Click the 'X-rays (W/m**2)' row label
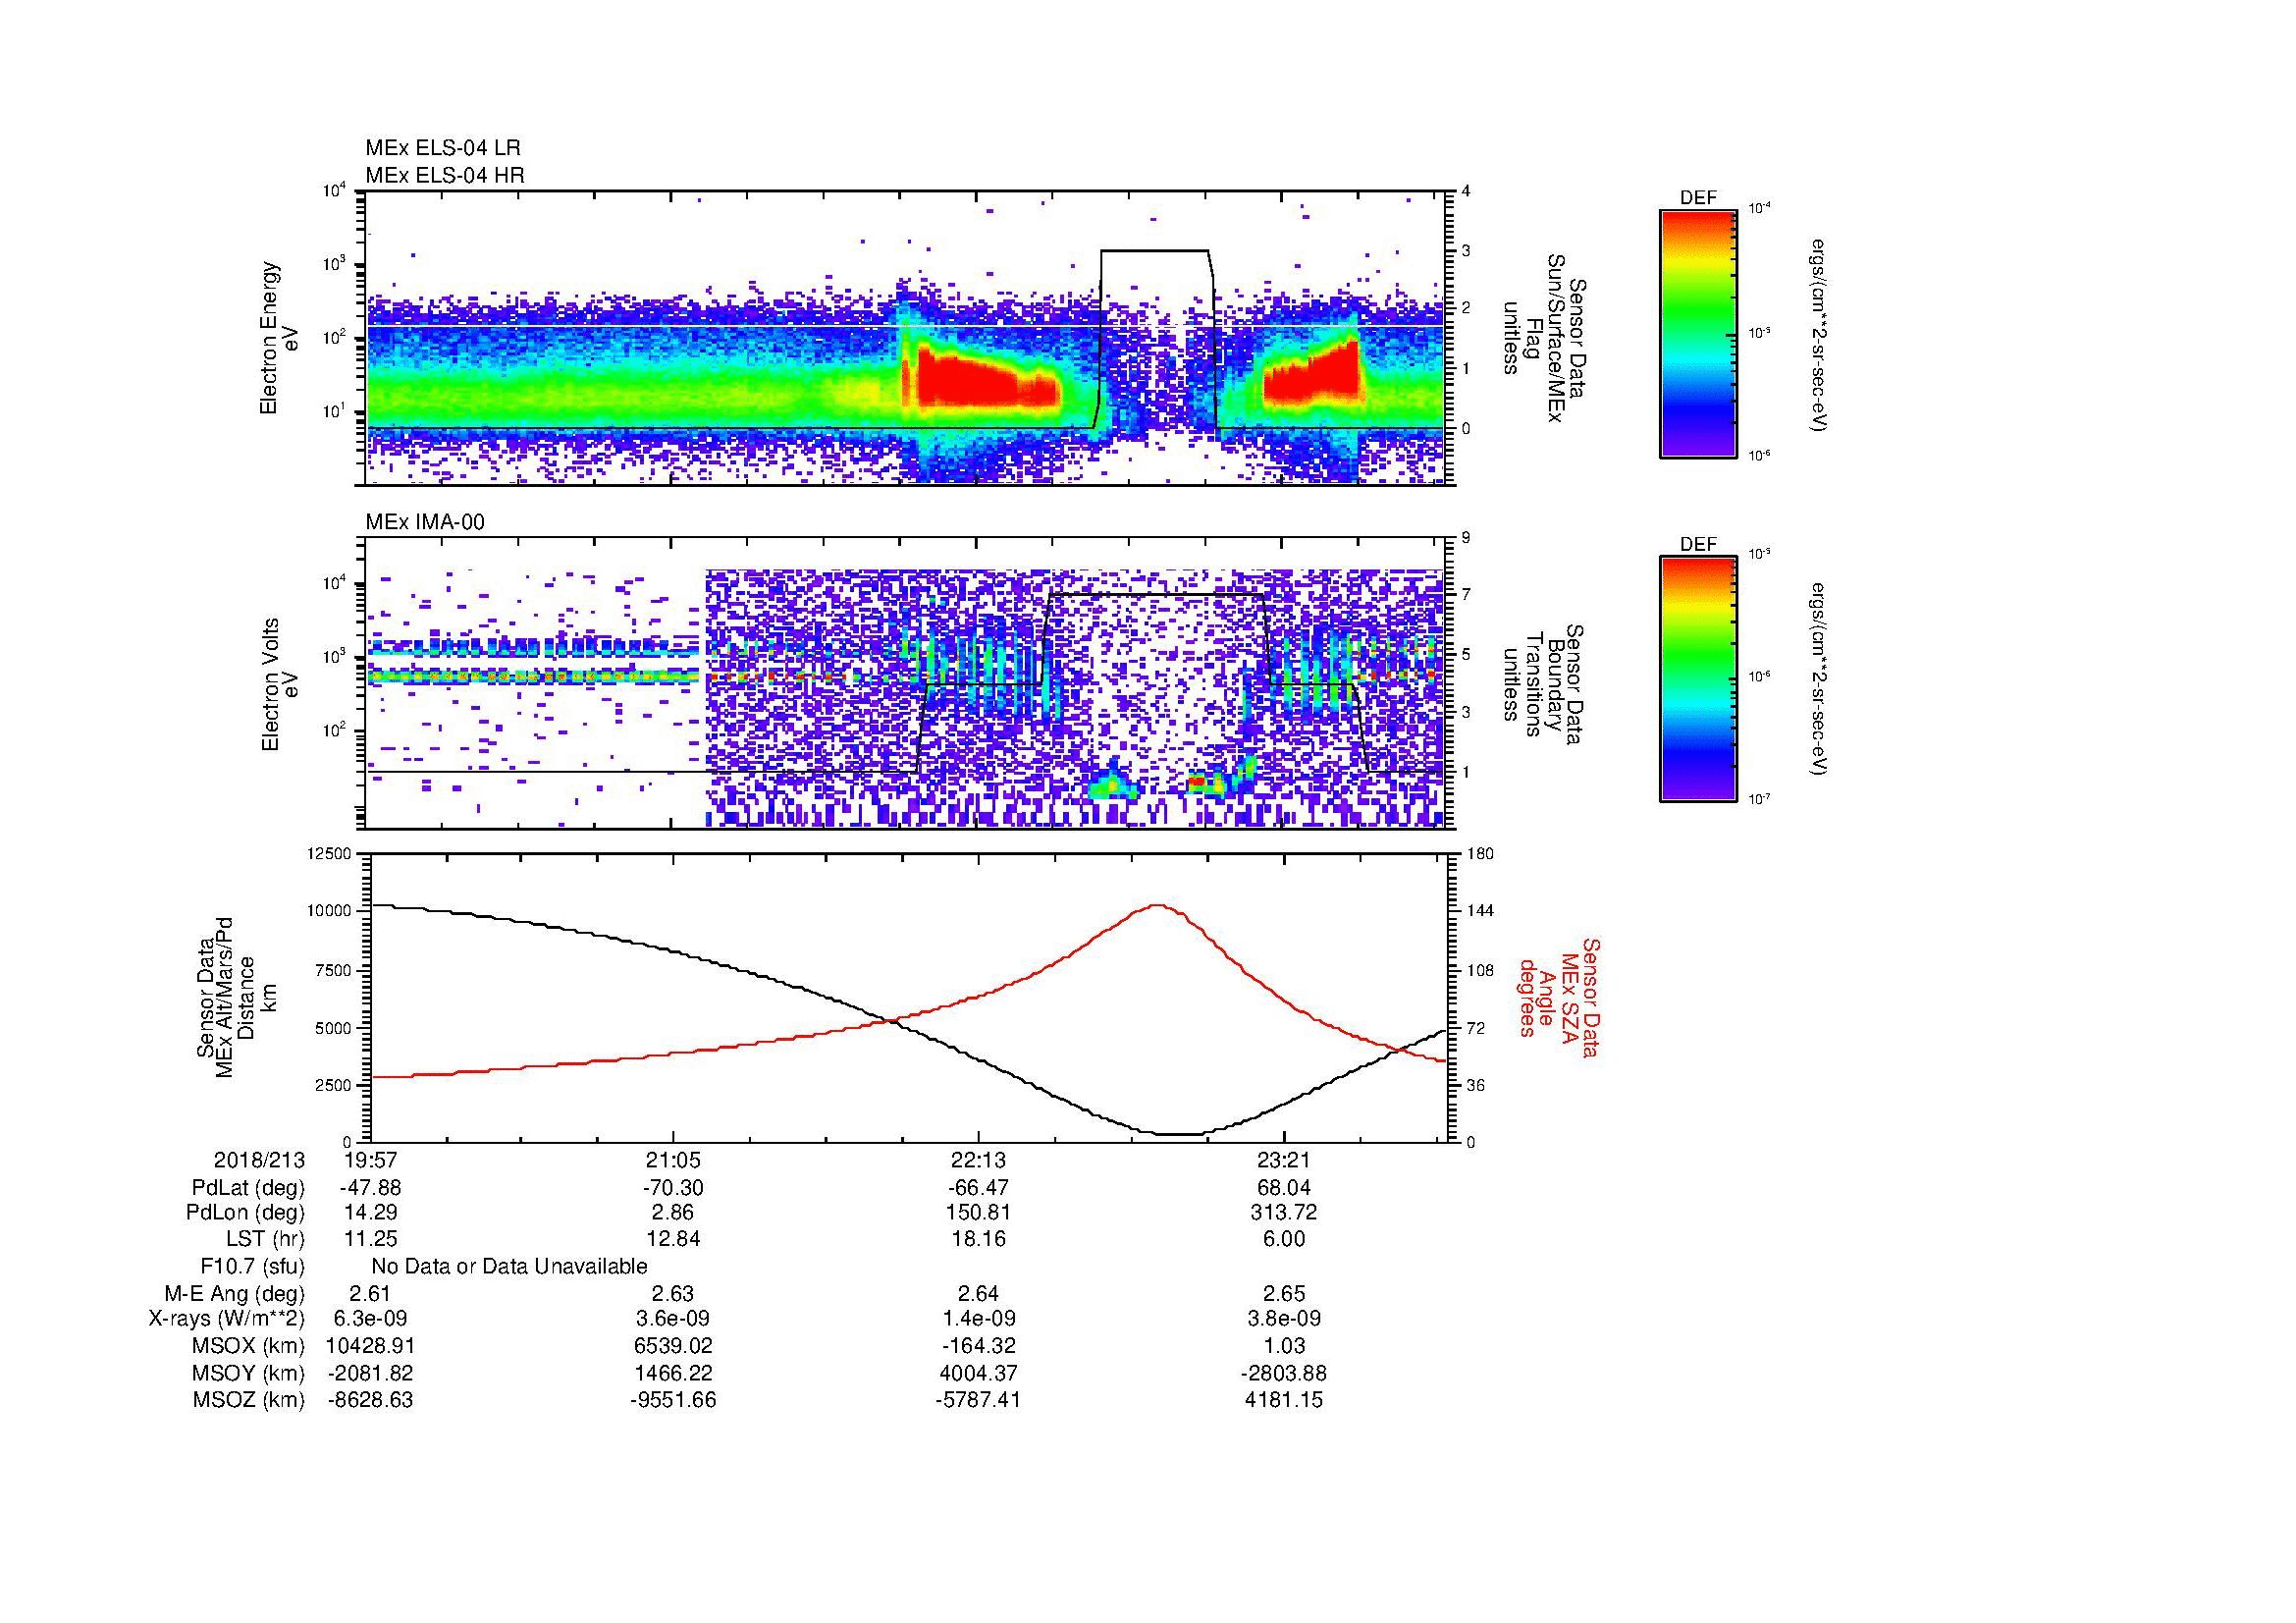The image size is (2296, 1623). pyautogui.click(x=227, y=1319)
